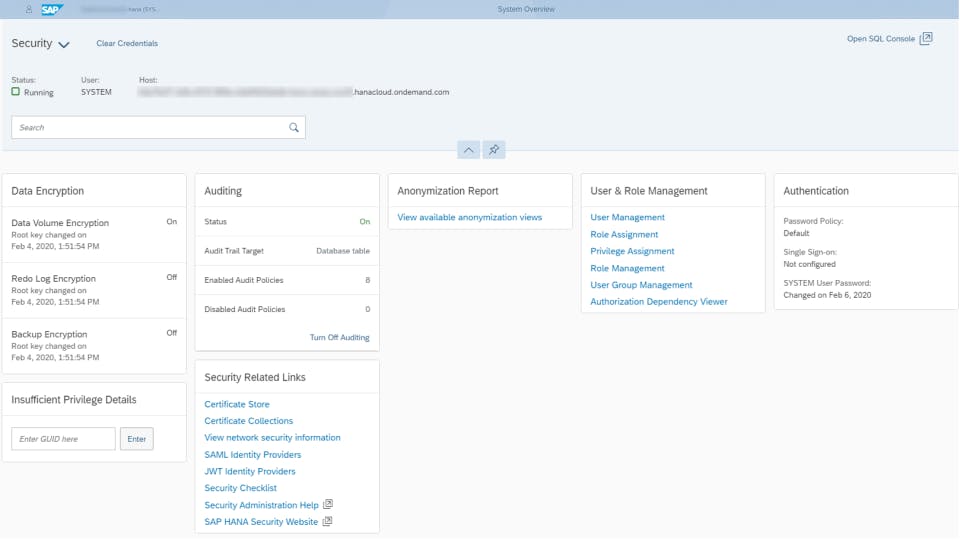Open Certificate Store link
The height and width of the screenshot is (541, 960).
coord(237,404)
